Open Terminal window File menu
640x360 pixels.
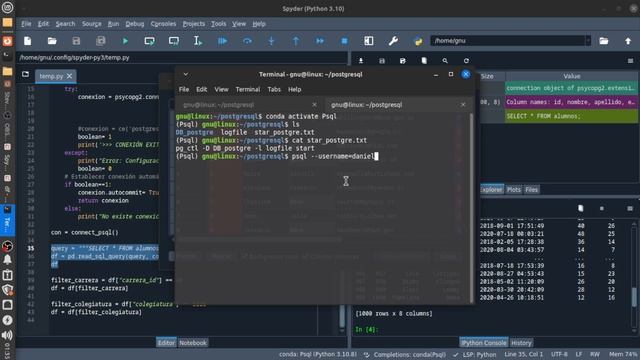pos(184,89)
